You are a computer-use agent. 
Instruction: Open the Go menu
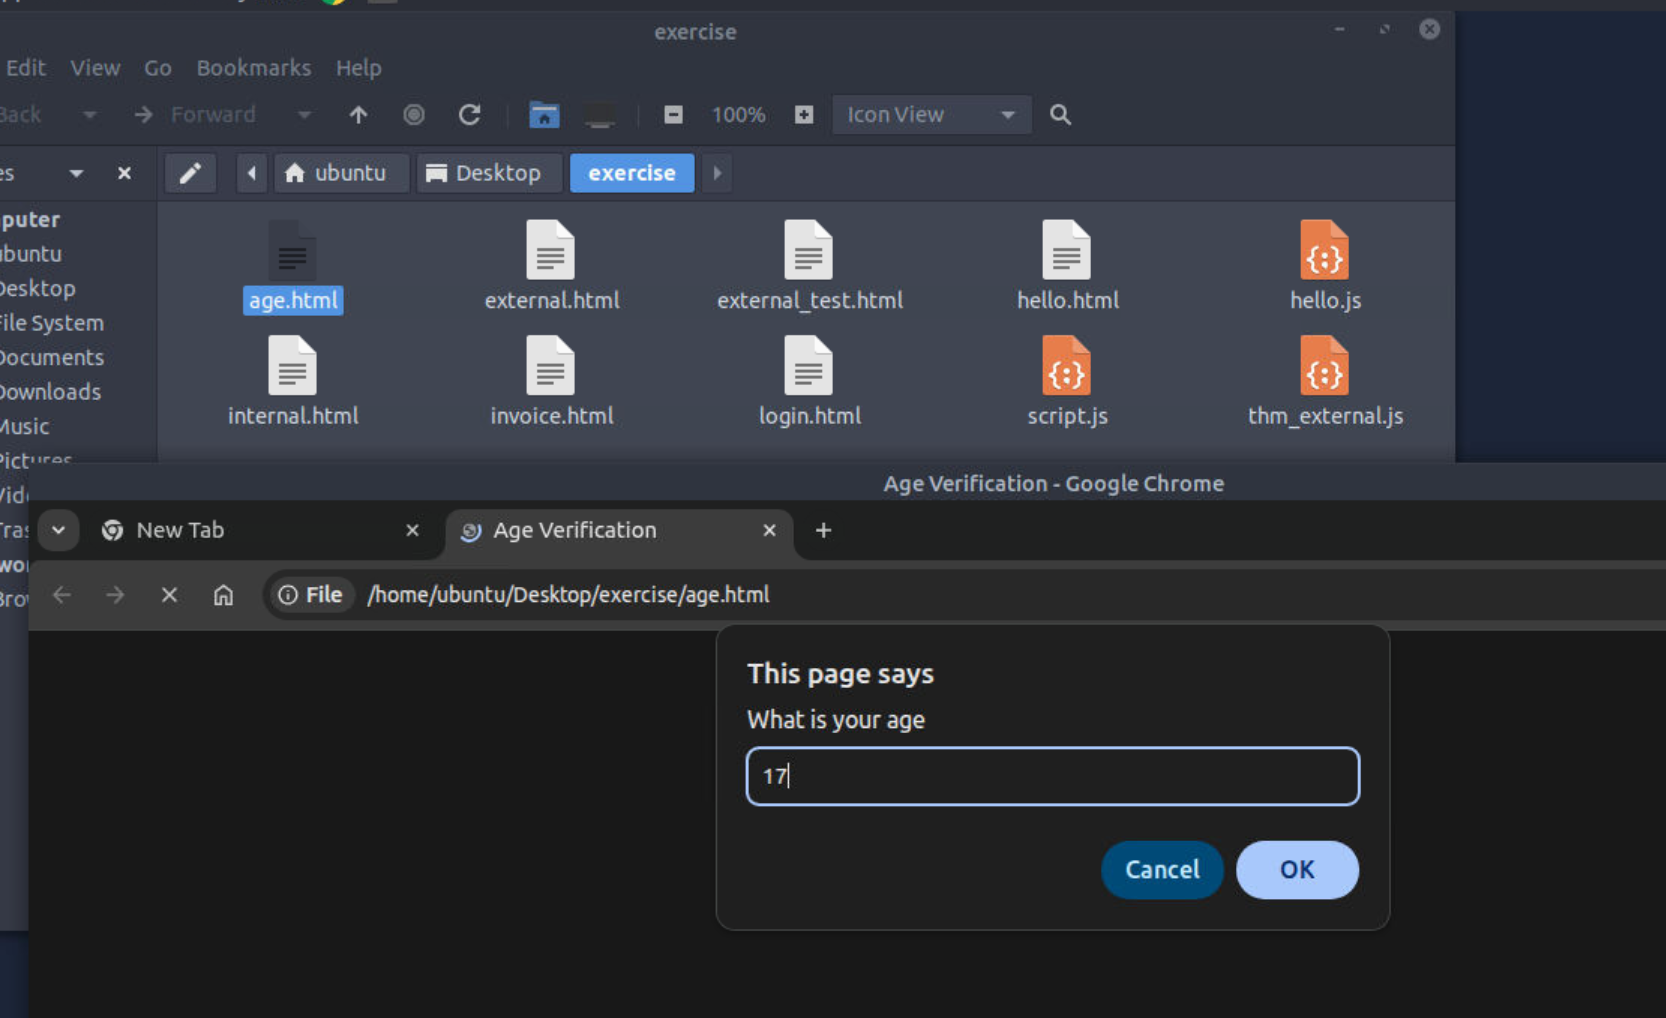158,68
